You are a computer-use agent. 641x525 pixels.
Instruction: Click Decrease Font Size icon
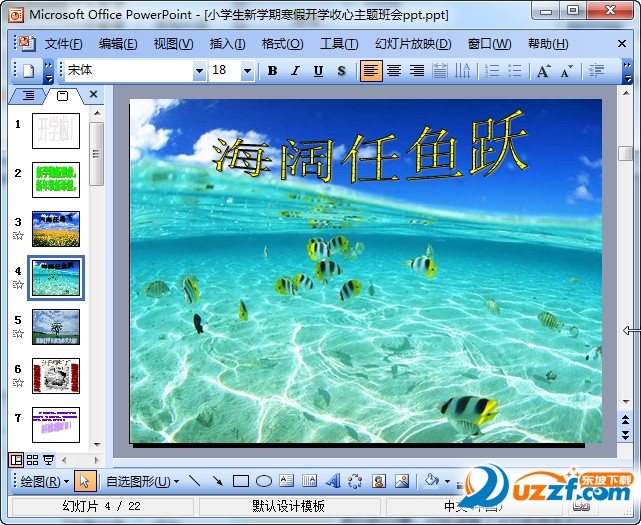[x=567, y=71]
